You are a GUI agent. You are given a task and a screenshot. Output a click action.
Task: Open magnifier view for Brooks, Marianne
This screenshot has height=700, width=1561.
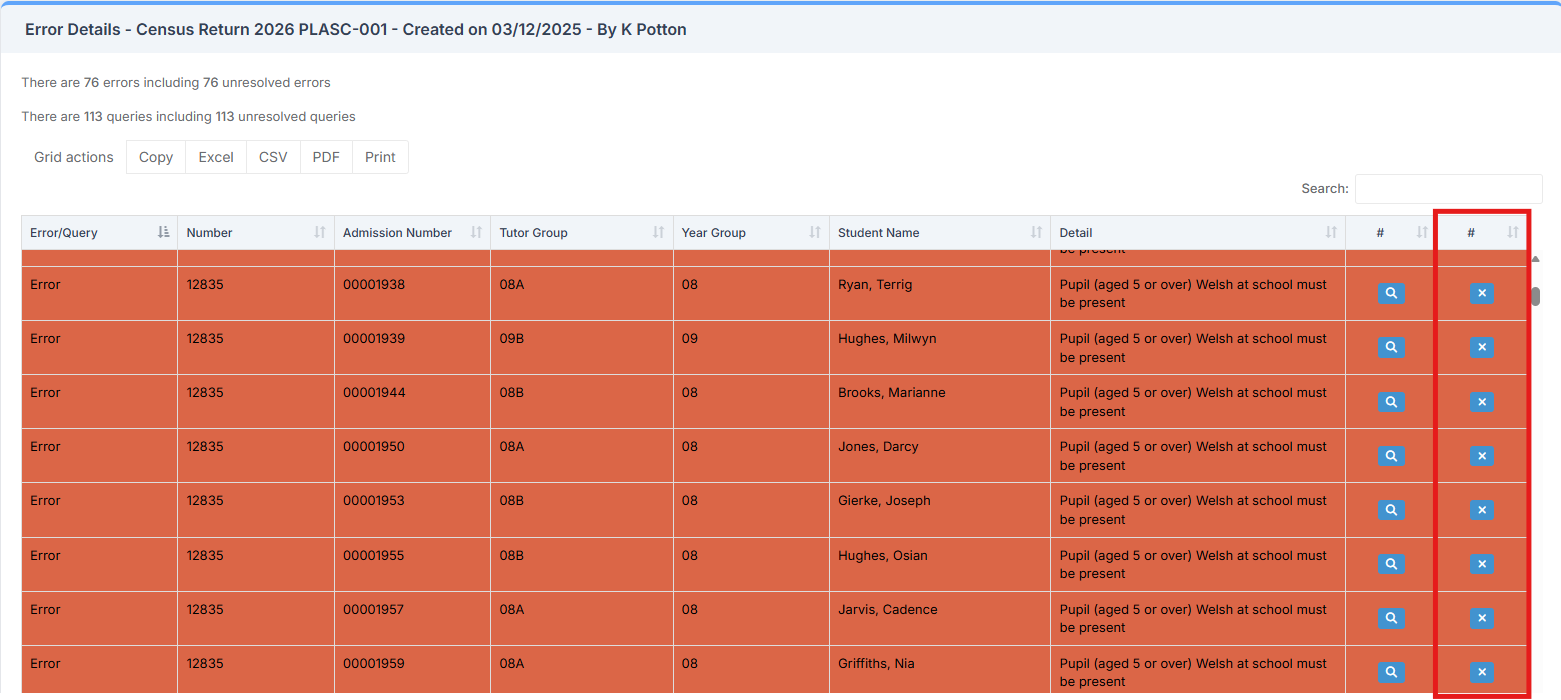pyautogui.click(x=1391, y=401)
